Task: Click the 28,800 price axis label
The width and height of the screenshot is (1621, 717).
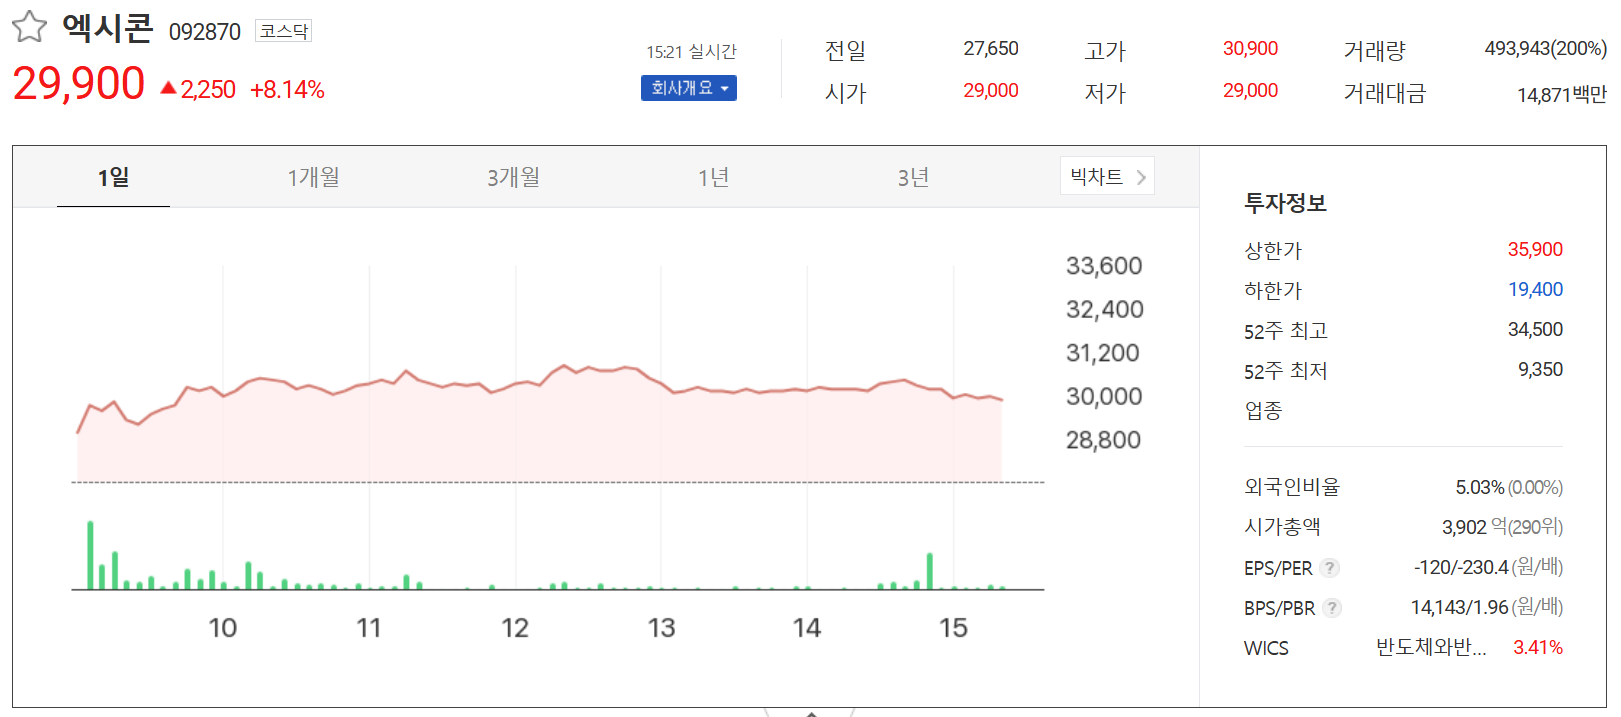Action: 1103,440
